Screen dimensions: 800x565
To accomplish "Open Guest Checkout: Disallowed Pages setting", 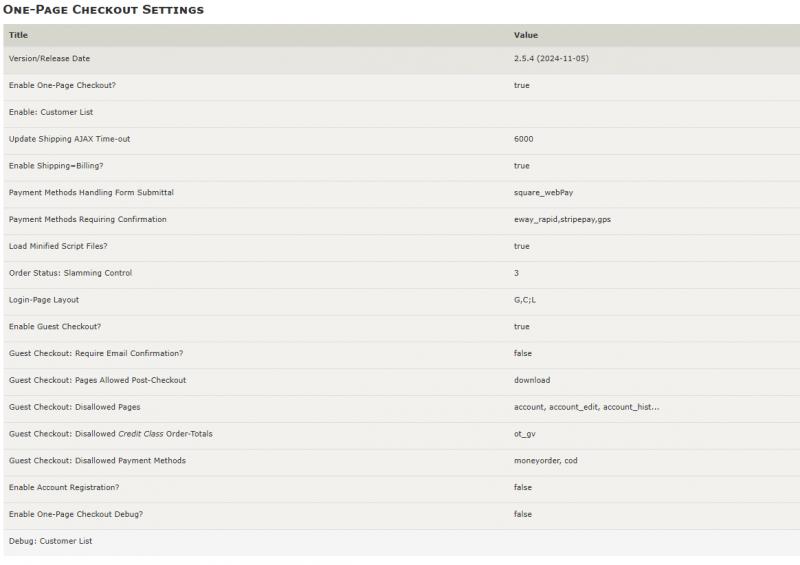I will [402, 407].
